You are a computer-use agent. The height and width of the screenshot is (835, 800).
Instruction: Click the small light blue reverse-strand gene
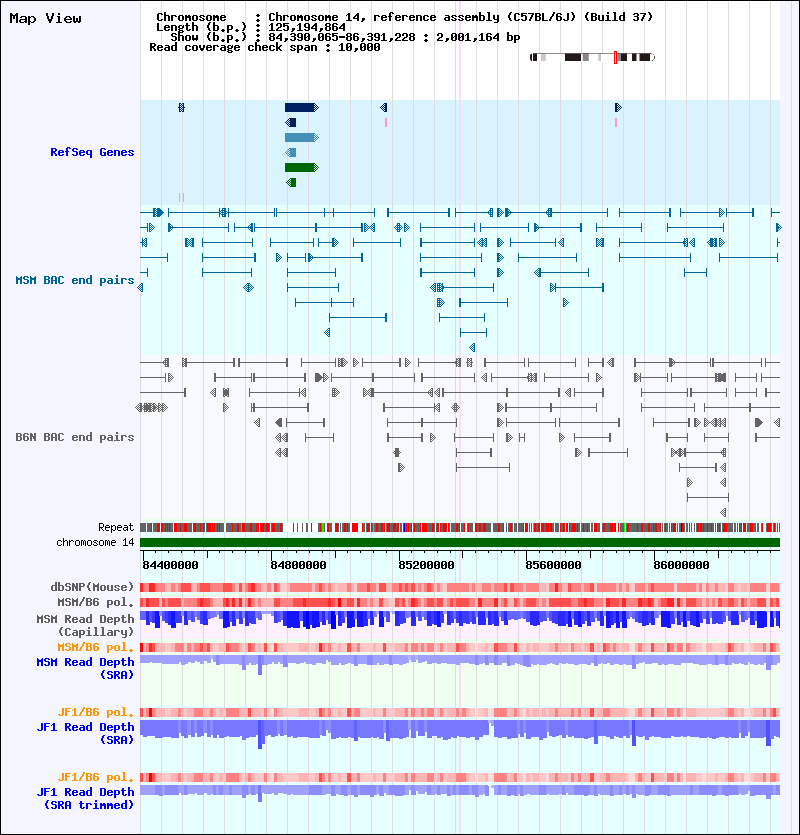click(x=290, y=152)
